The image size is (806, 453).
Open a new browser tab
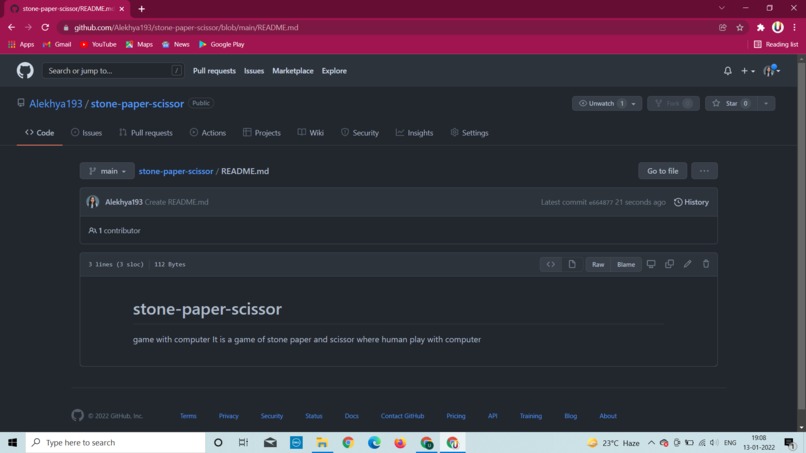point(141,9)
